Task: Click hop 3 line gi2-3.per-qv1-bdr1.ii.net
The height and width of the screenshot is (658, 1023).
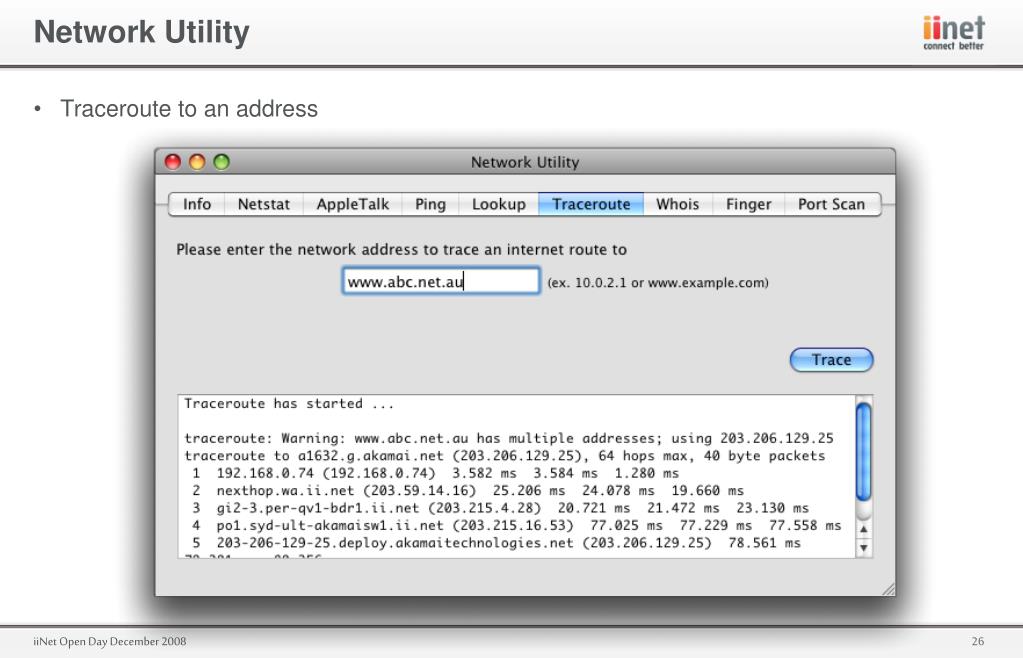Action: (500, 508)
